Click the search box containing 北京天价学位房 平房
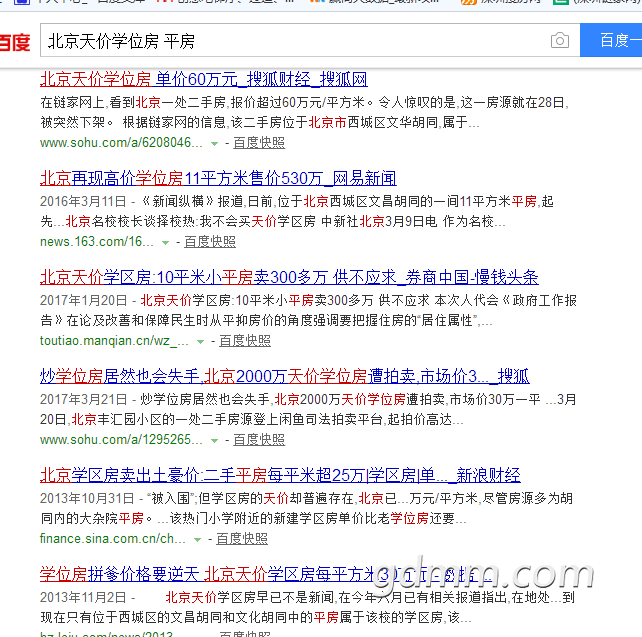The image size is (642, 637). click(x=310, y=40)
